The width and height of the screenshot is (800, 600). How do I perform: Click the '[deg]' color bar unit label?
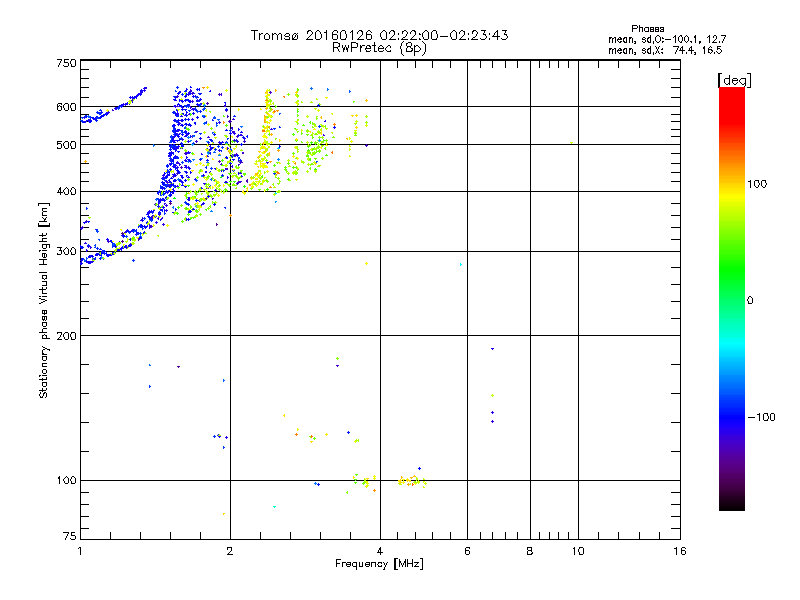(734, 80)
